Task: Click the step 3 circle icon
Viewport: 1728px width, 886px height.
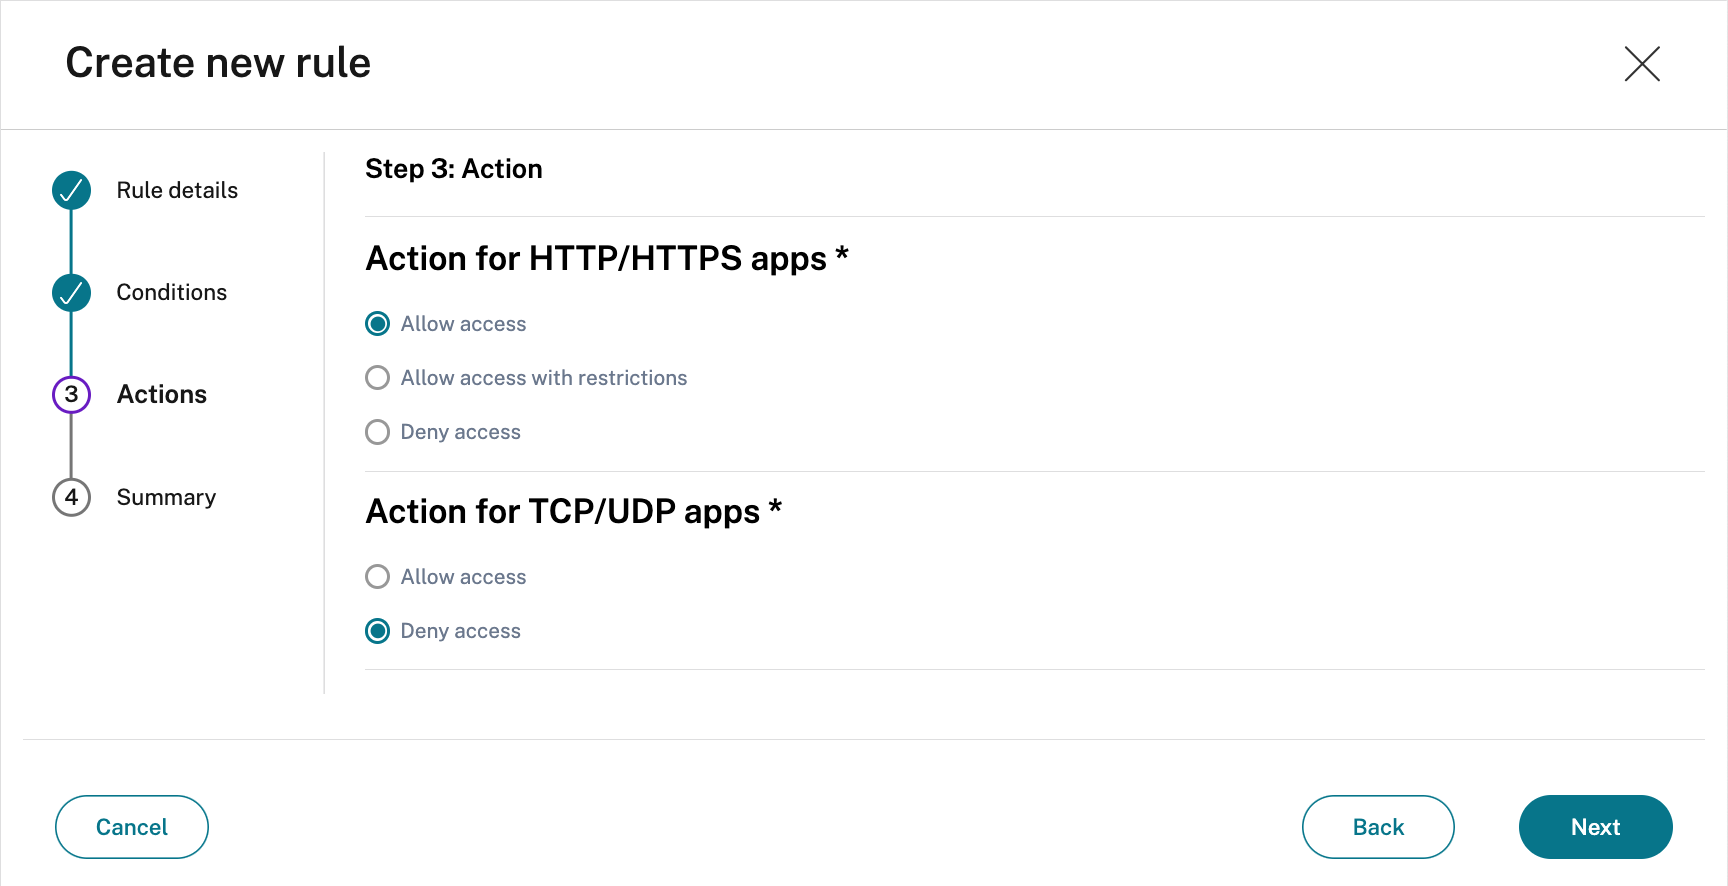Action: click(71, 395)
